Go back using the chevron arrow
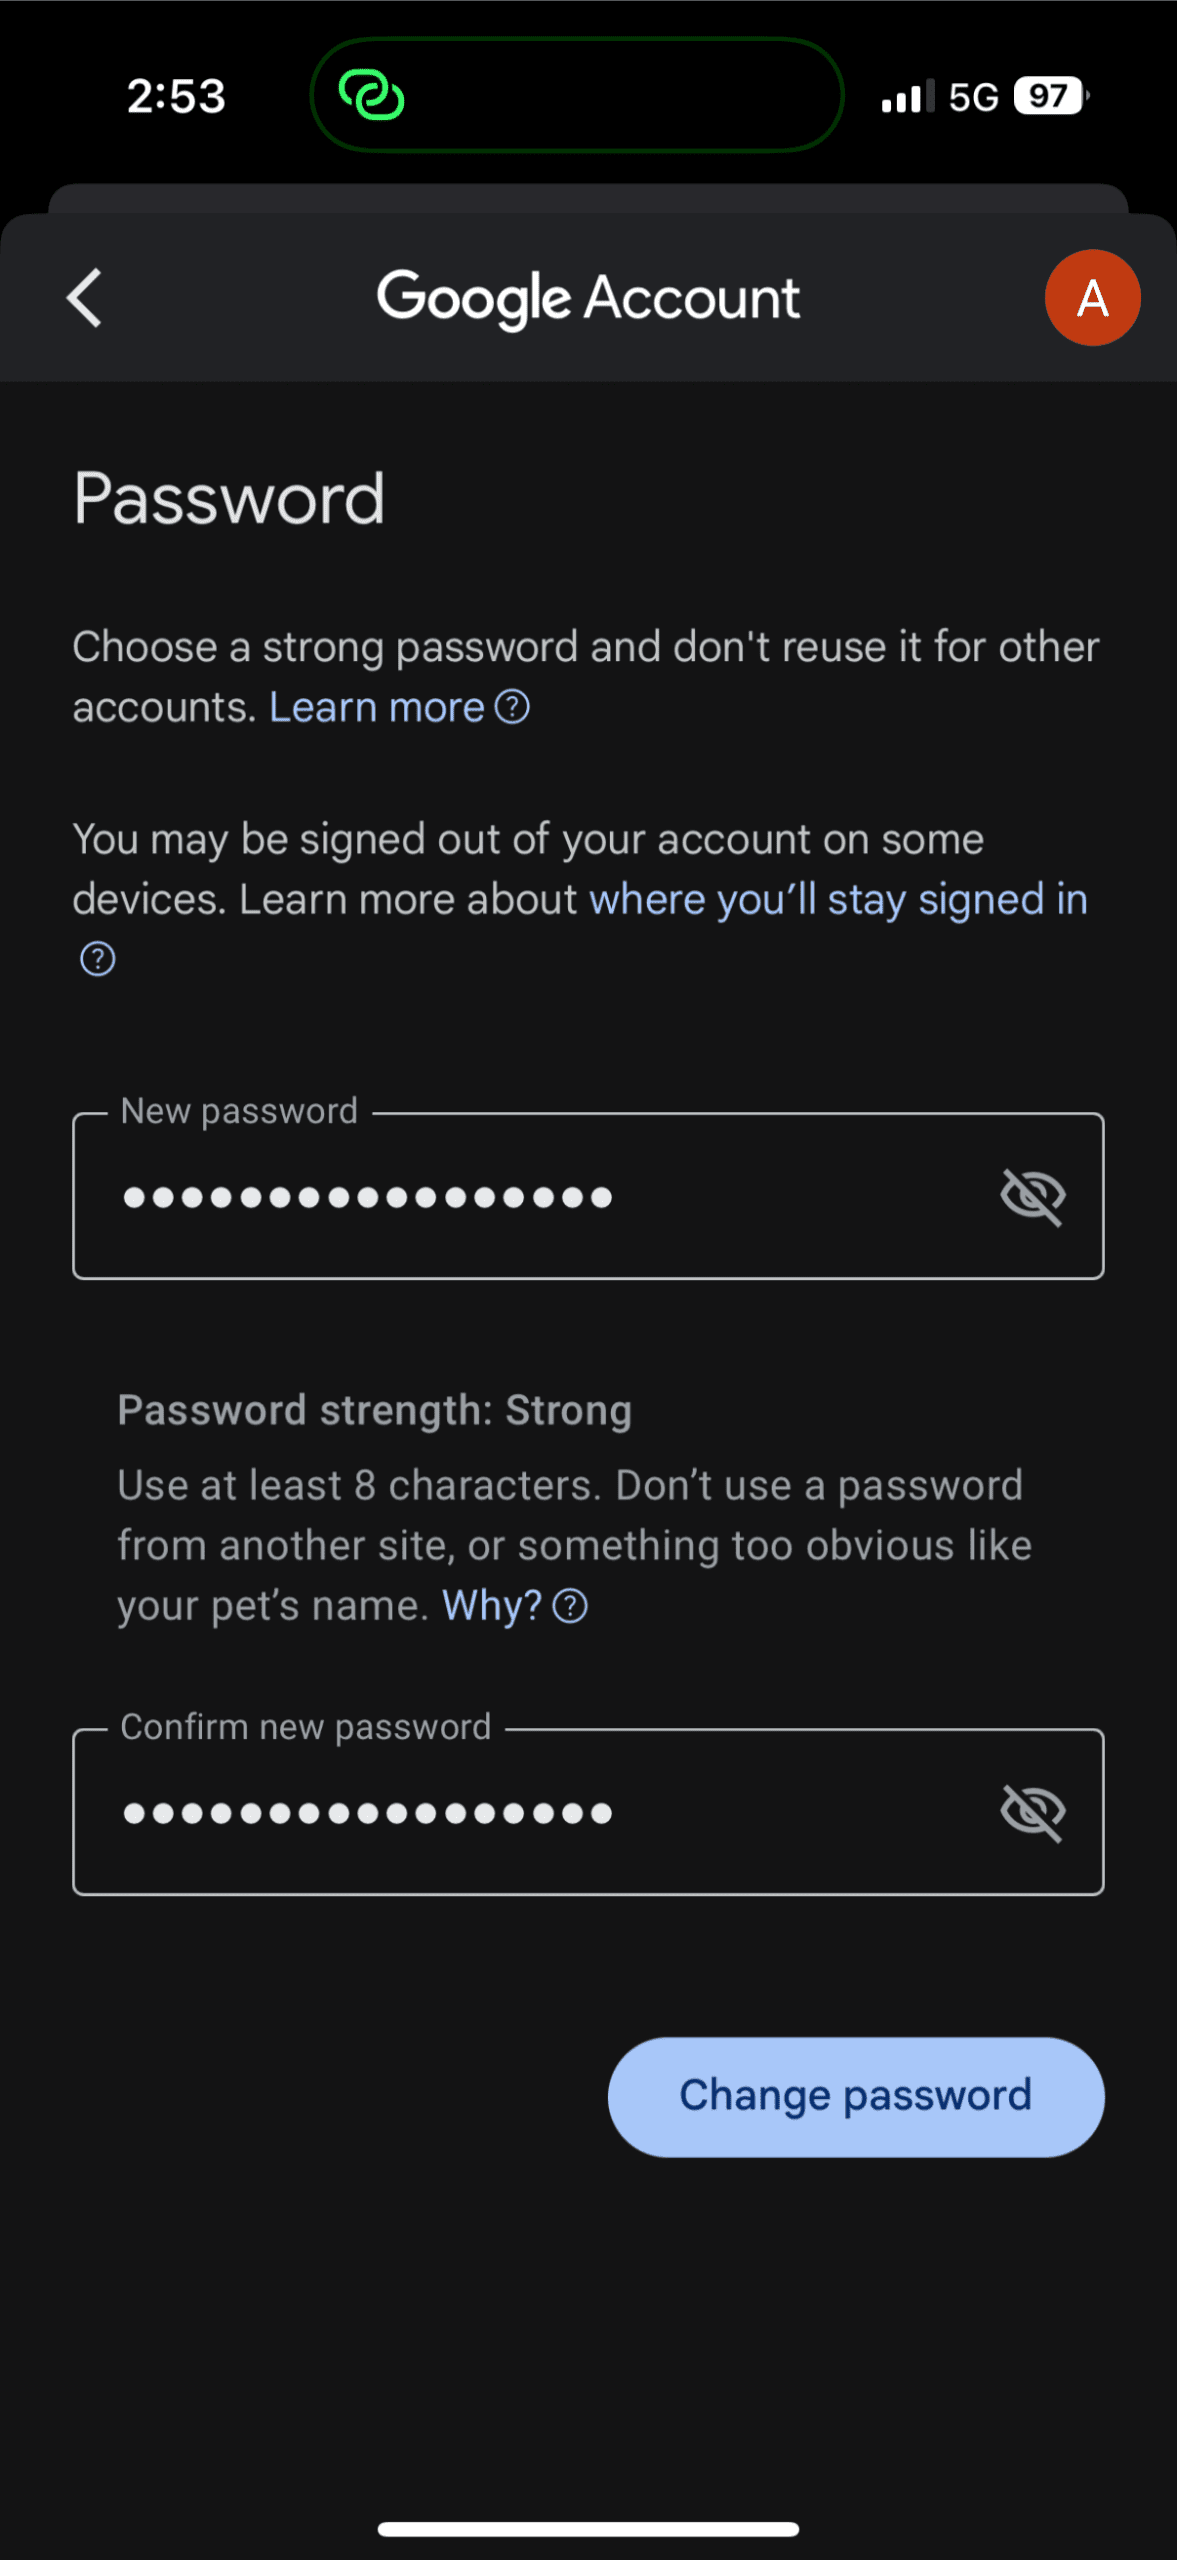 84,297
